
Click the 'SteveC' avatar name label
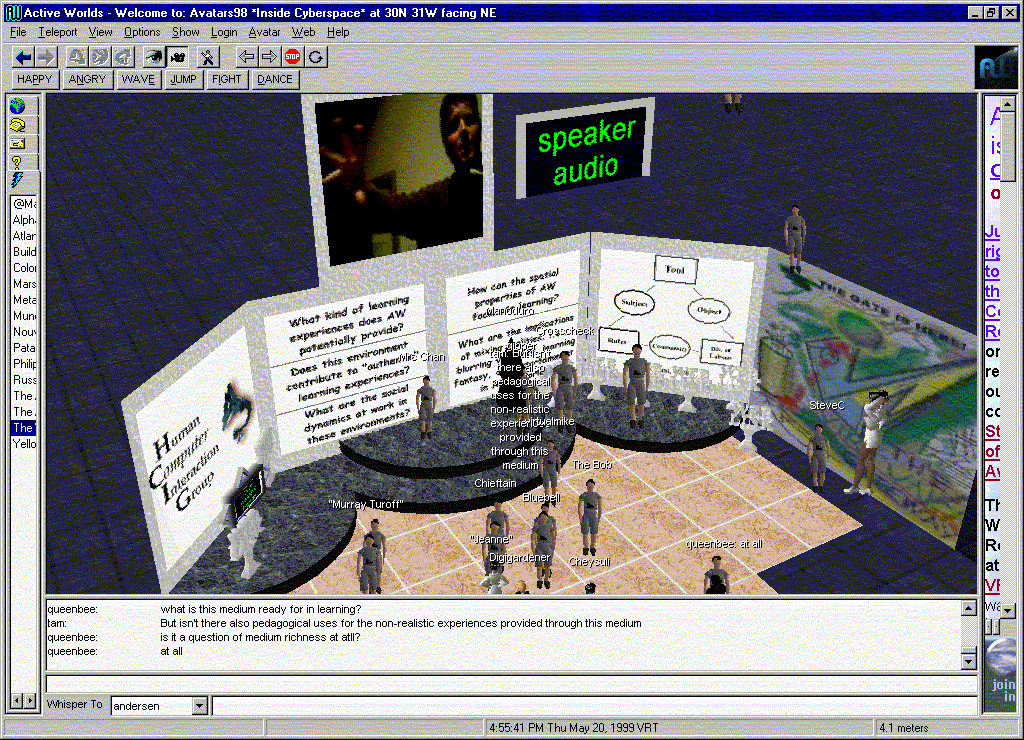click(x=827, y=405)
